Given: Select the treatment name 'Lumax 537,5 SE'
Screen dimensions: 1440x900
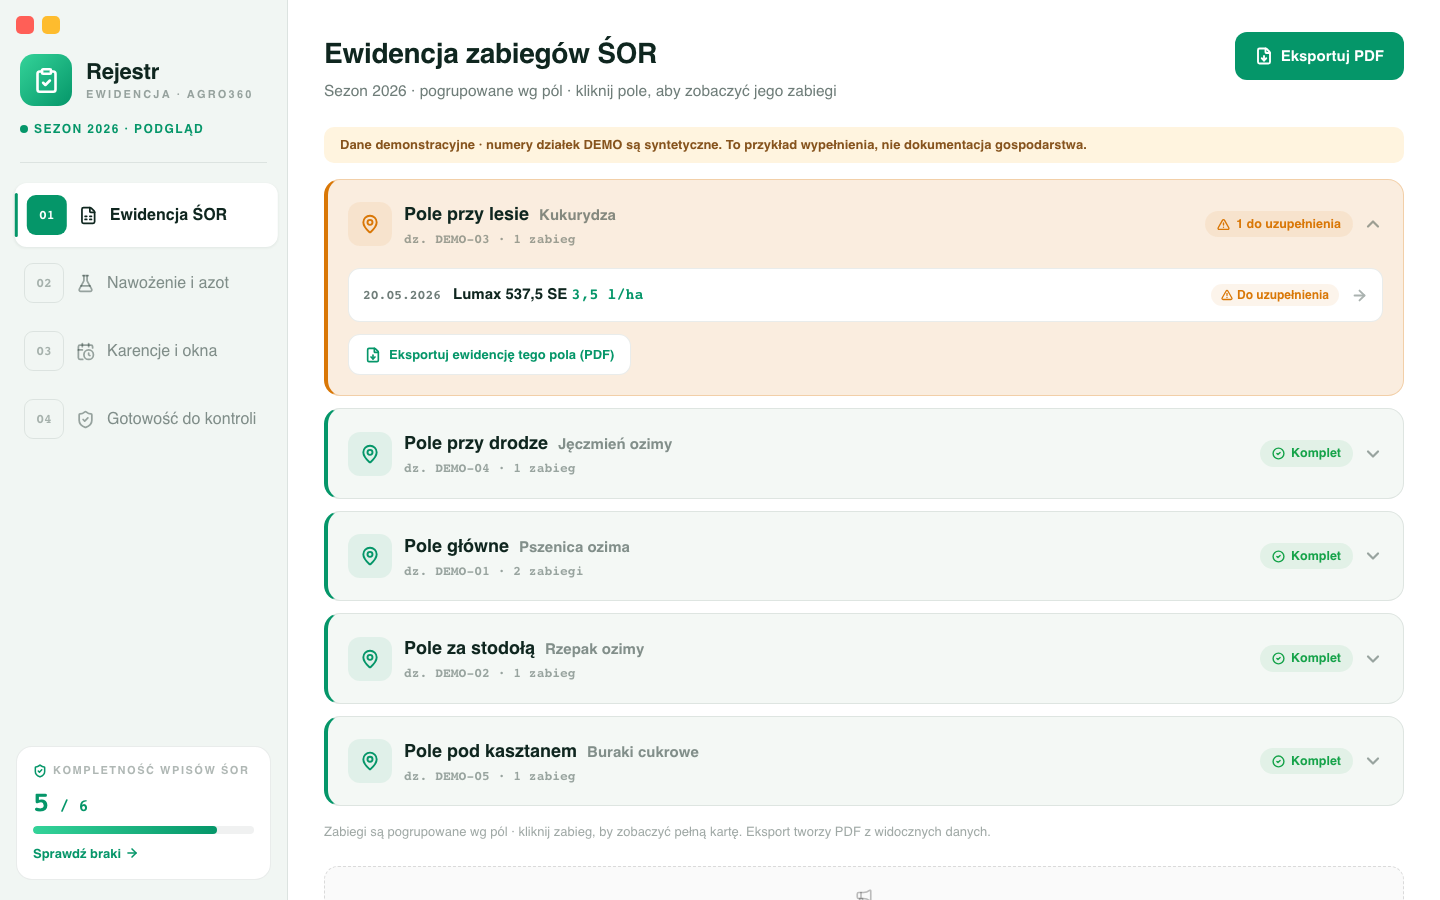Looking at the screenshot, I should [x=510, y=294].
